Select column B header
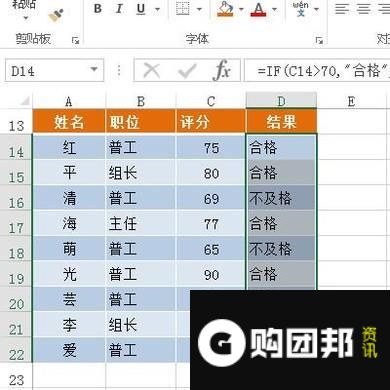Screen dimensions: 390x390 [141, 101]
